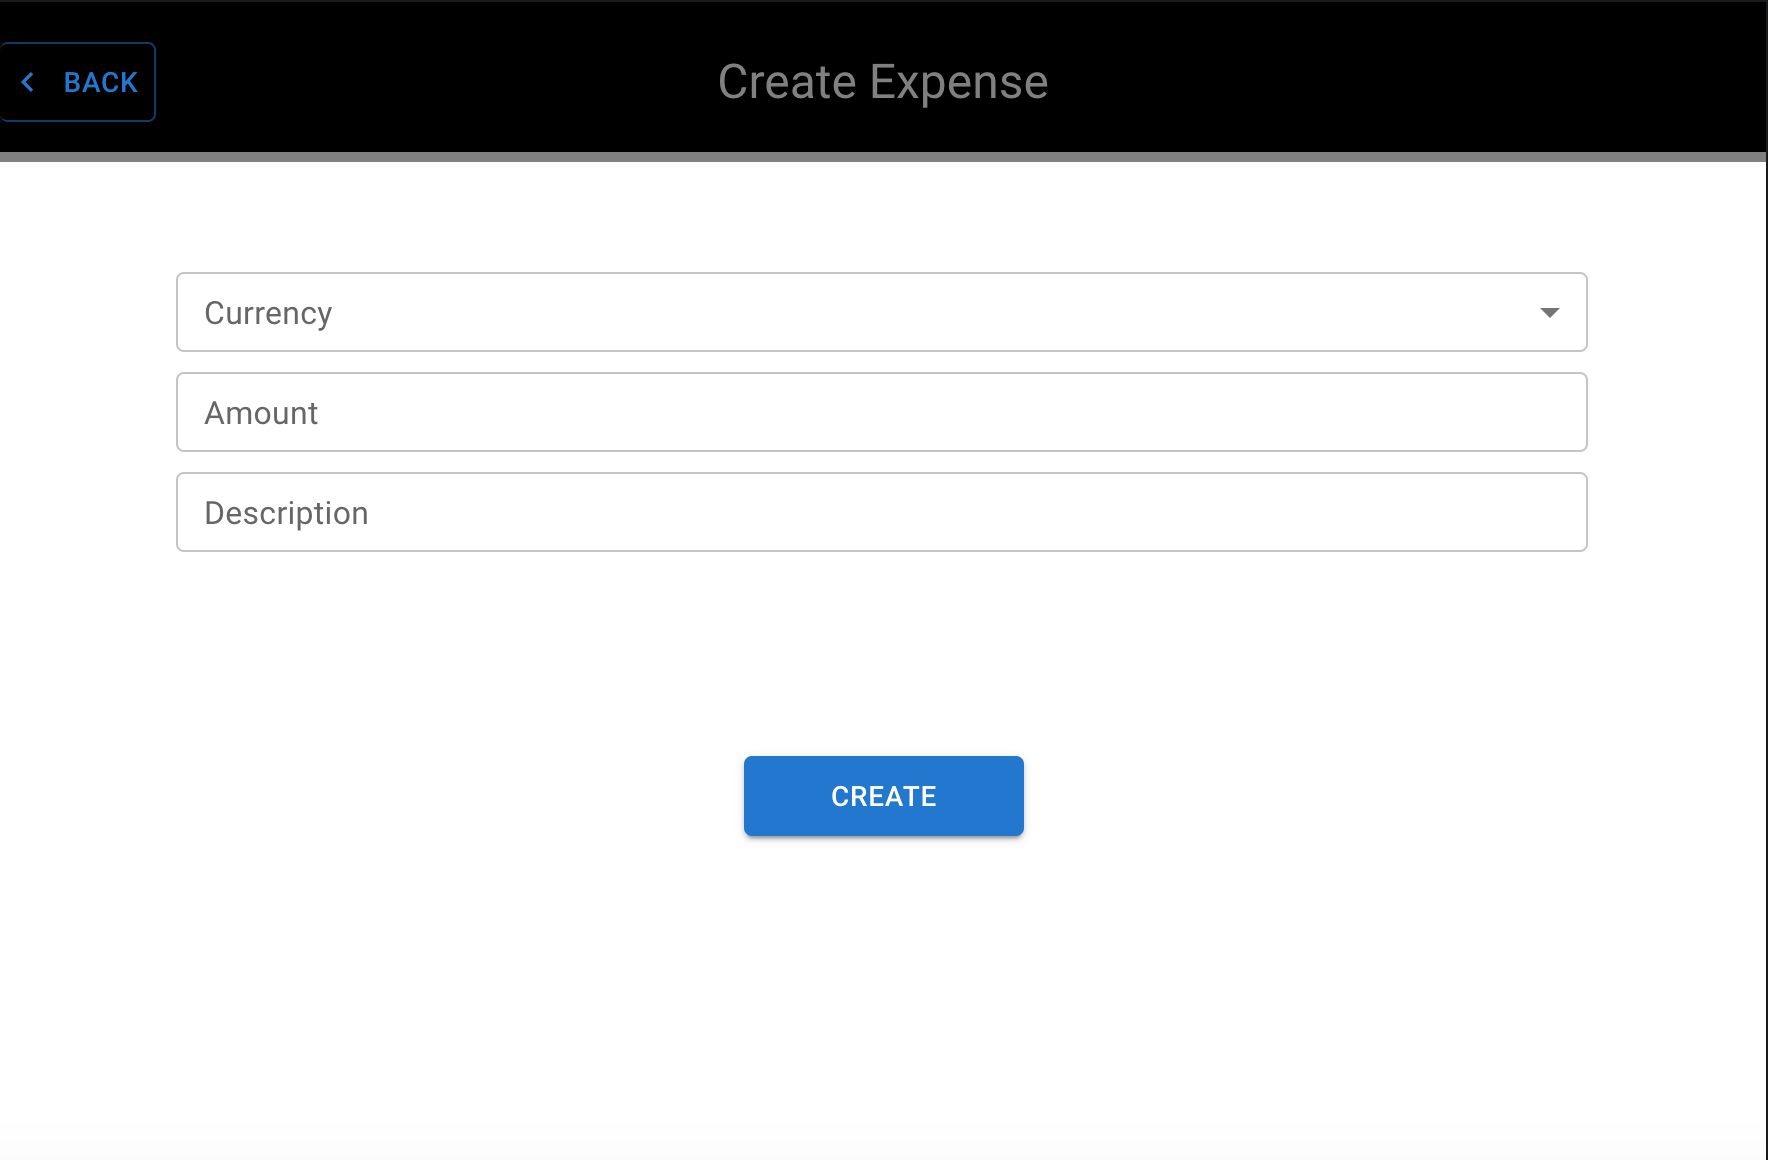Select the Create Expense title bar
This screenshot has height=1160, width=1768.
883,81
